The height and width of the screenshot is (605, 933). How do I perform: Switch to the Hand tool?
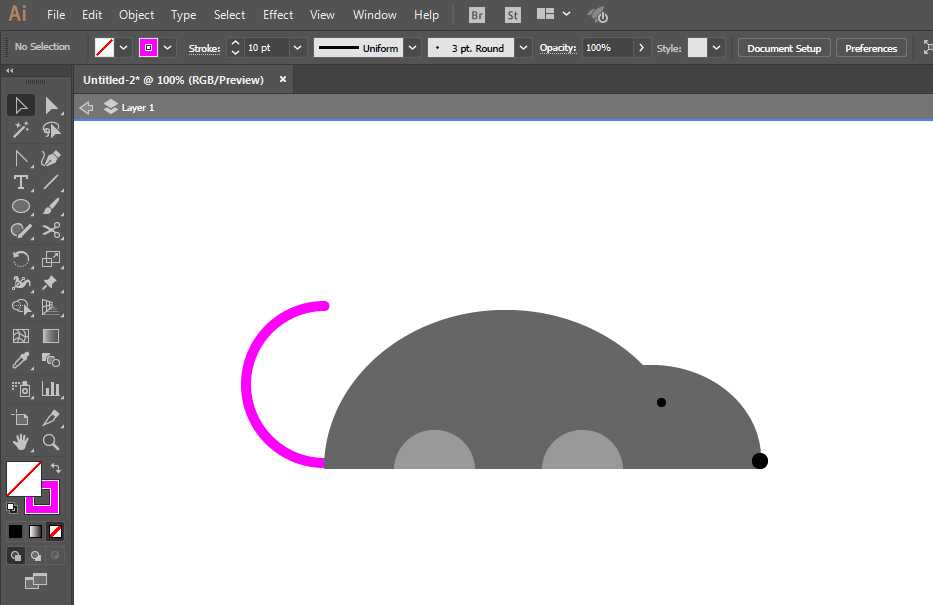pyautogui.click(x=20, y=441)
